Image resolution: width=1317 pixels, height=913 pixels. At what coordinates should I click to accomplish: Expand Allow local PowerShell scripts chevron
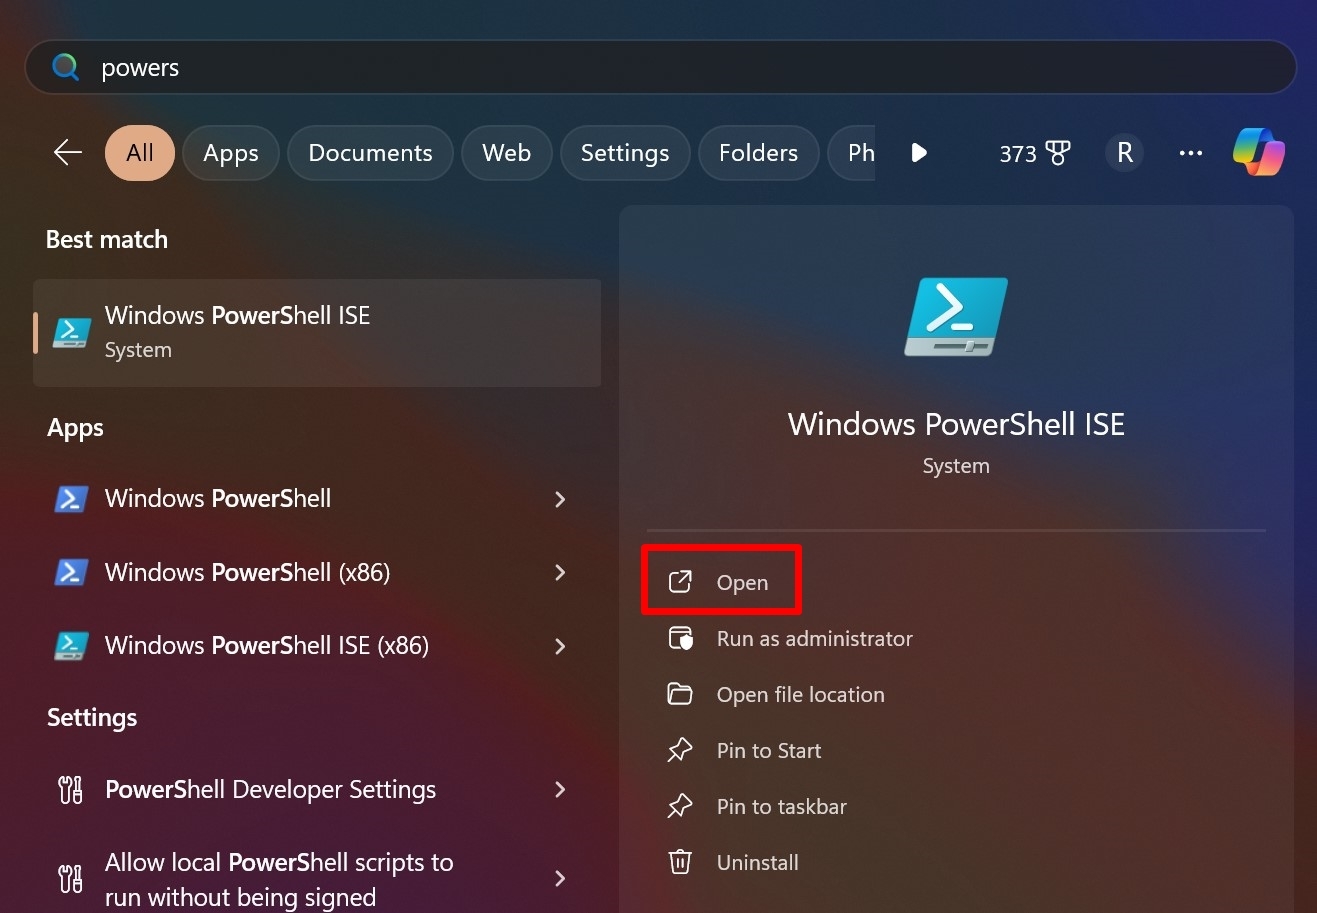(560, 878)
